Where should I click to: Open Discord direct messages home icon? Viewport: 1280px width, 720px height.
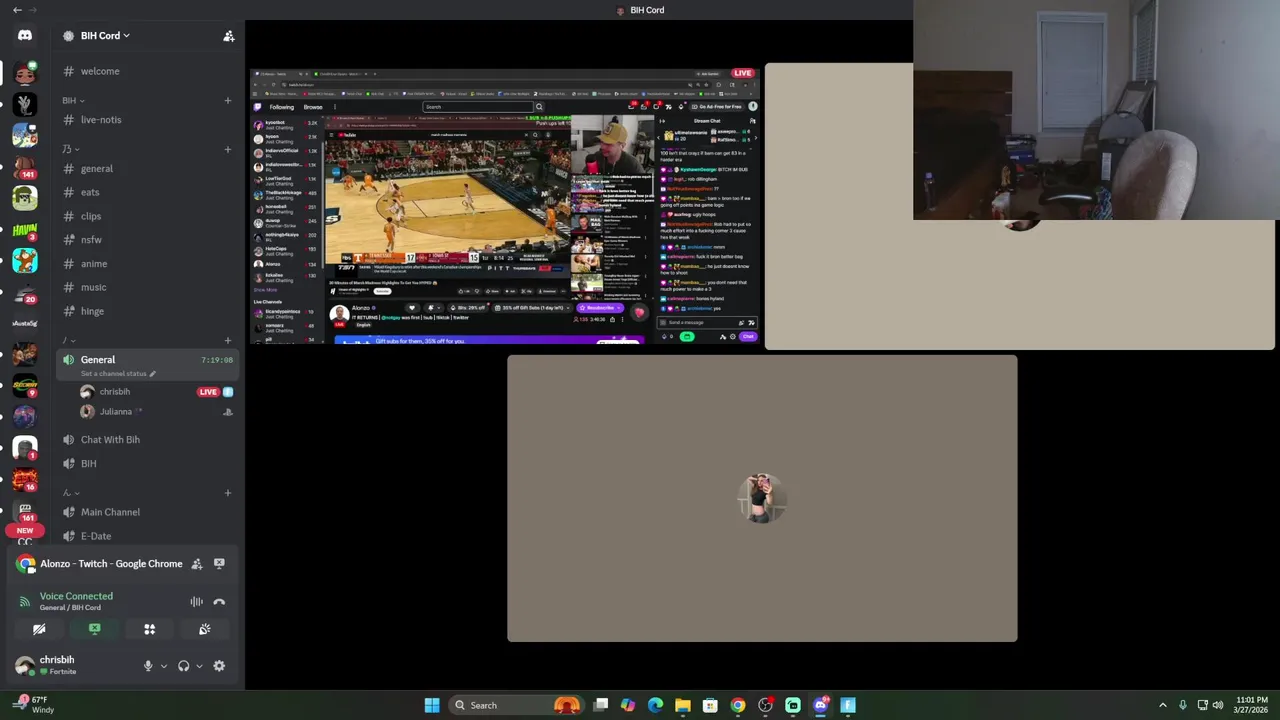click(25, 36)
